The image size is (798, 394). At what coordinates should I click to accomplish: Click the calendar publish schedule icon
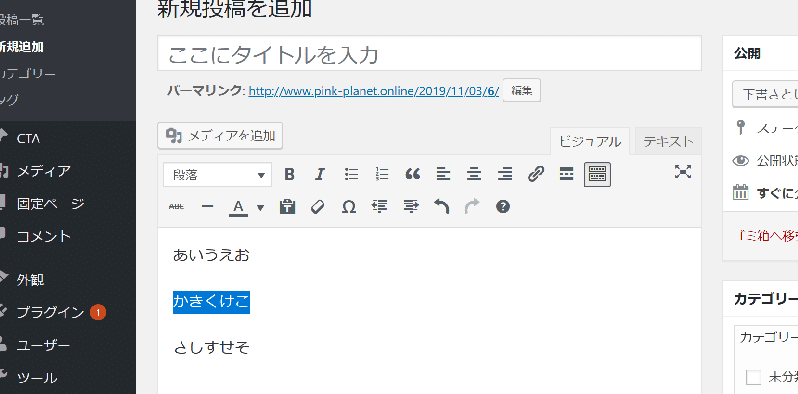click(x=740, y=192)
